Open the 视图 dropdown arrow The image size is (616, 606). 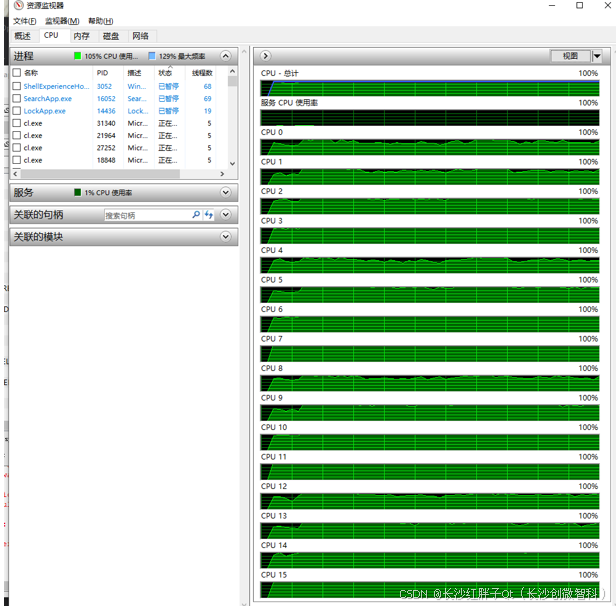[x=597, y=56]
